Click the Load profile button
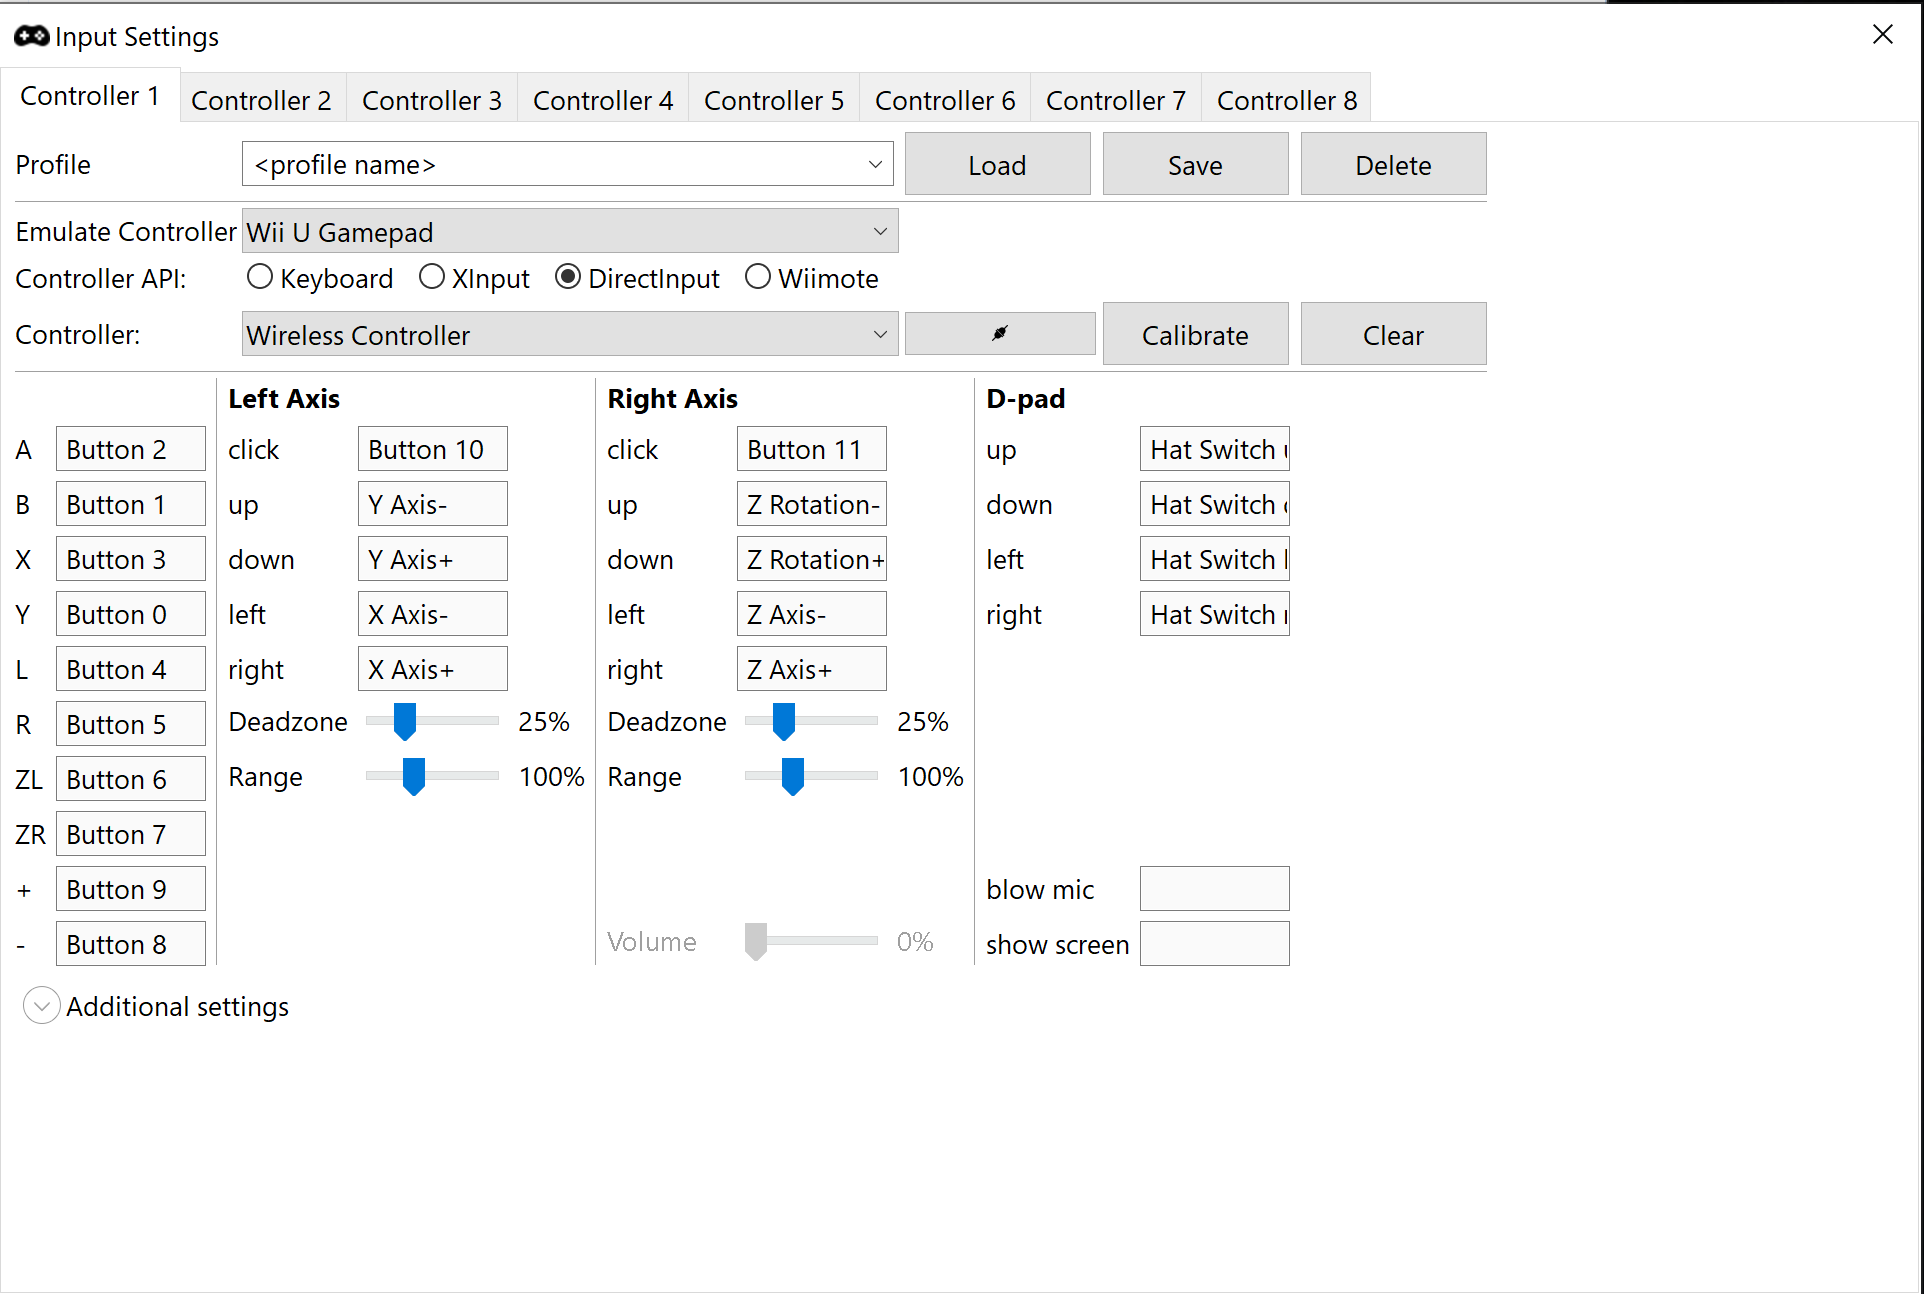The width and height of the screenshot is (1924, 1294). pyautogui.click(x=1000, y=165)
